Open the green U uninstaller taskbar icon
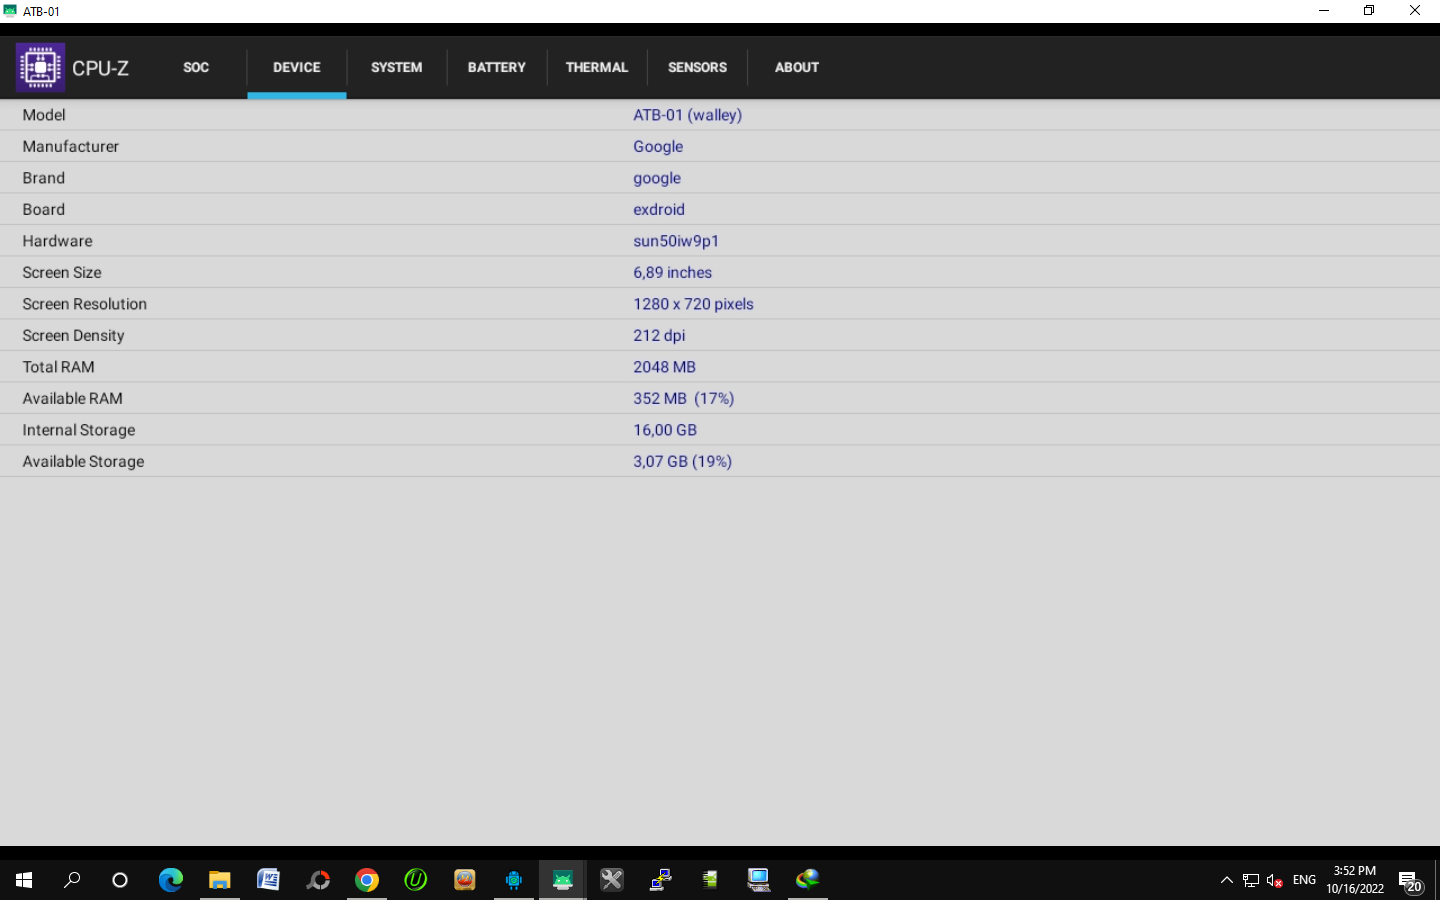 (x=416, y=880)
